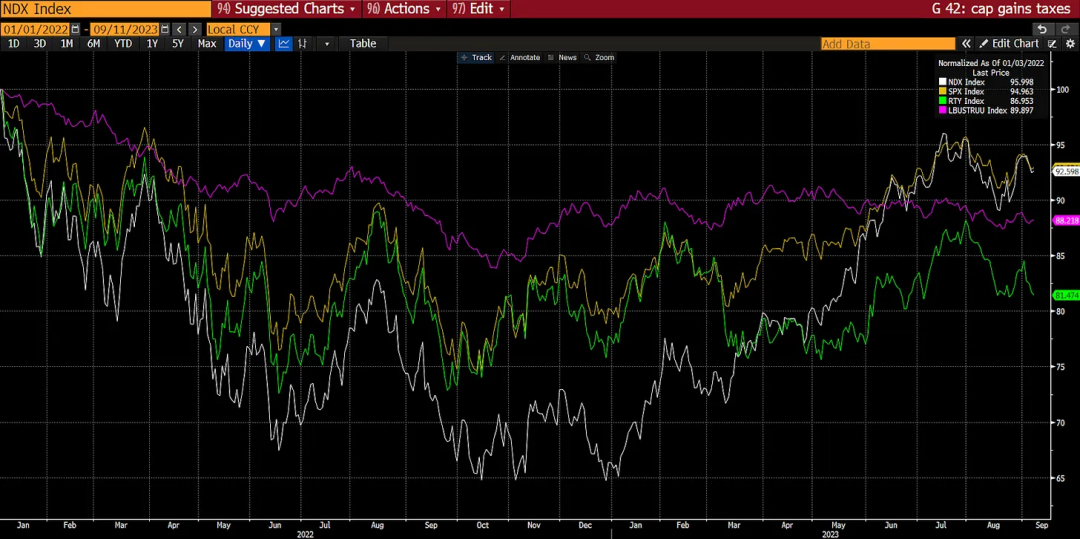Screen dimensions: 1080x539
Task: Select the YTD time range tab
Action: (x=123, y=44)
